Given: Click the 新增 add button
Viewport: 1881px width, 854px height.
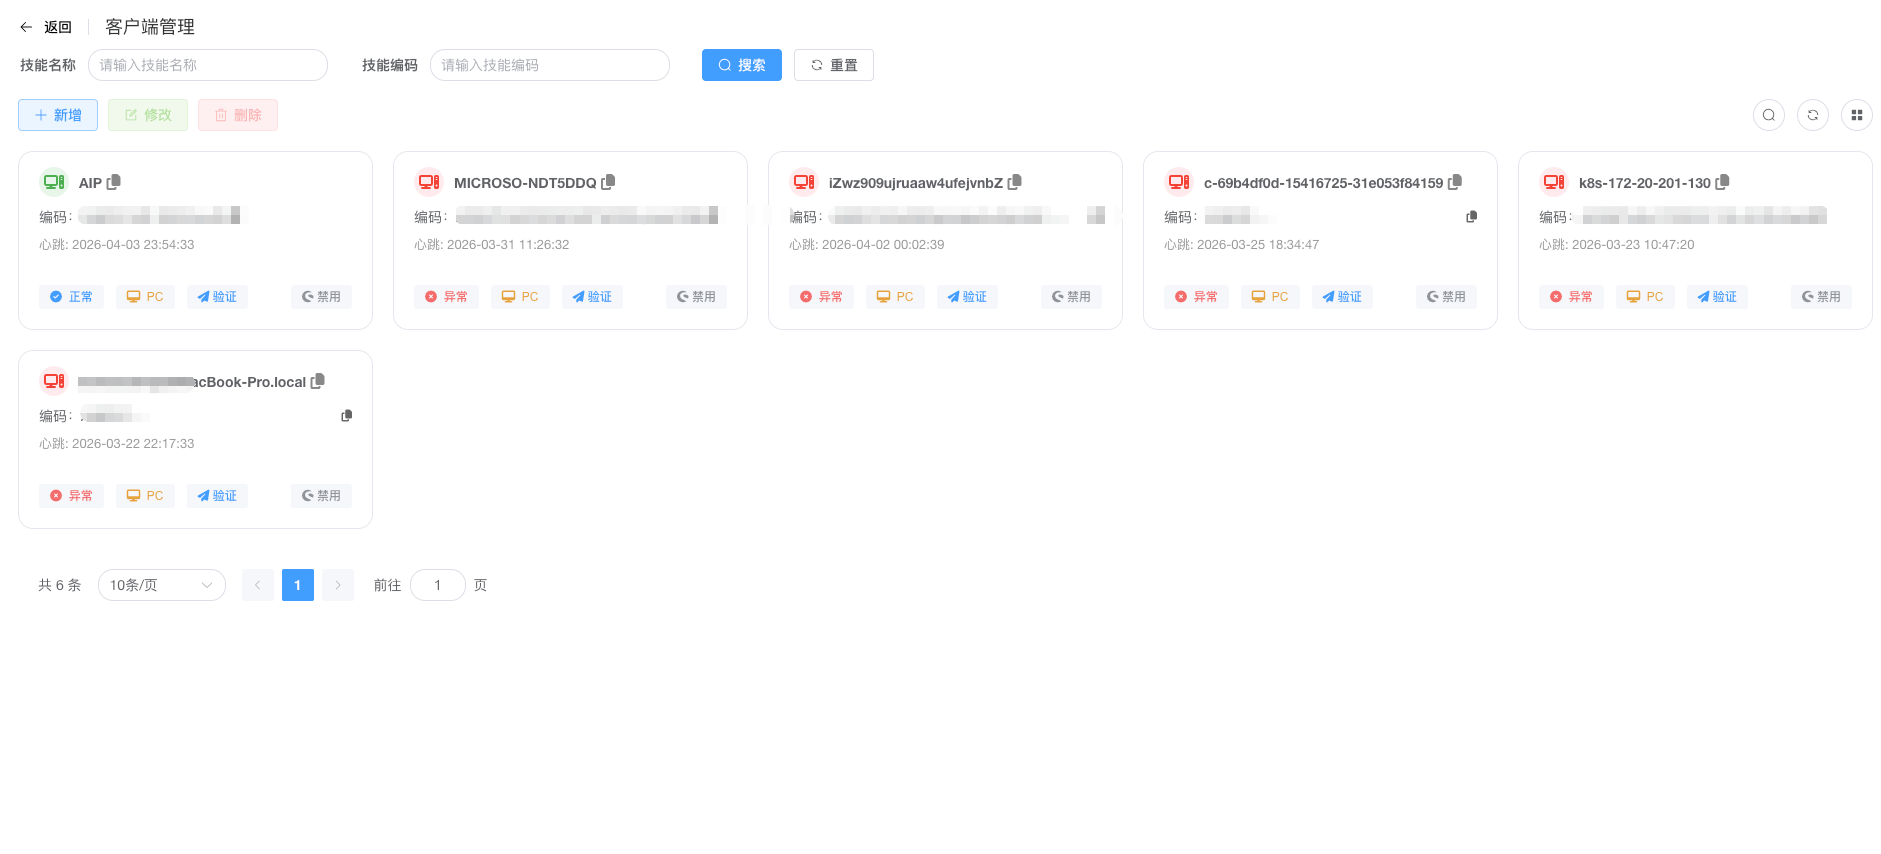Looking at the screenshot, I should tap(58, 115).
